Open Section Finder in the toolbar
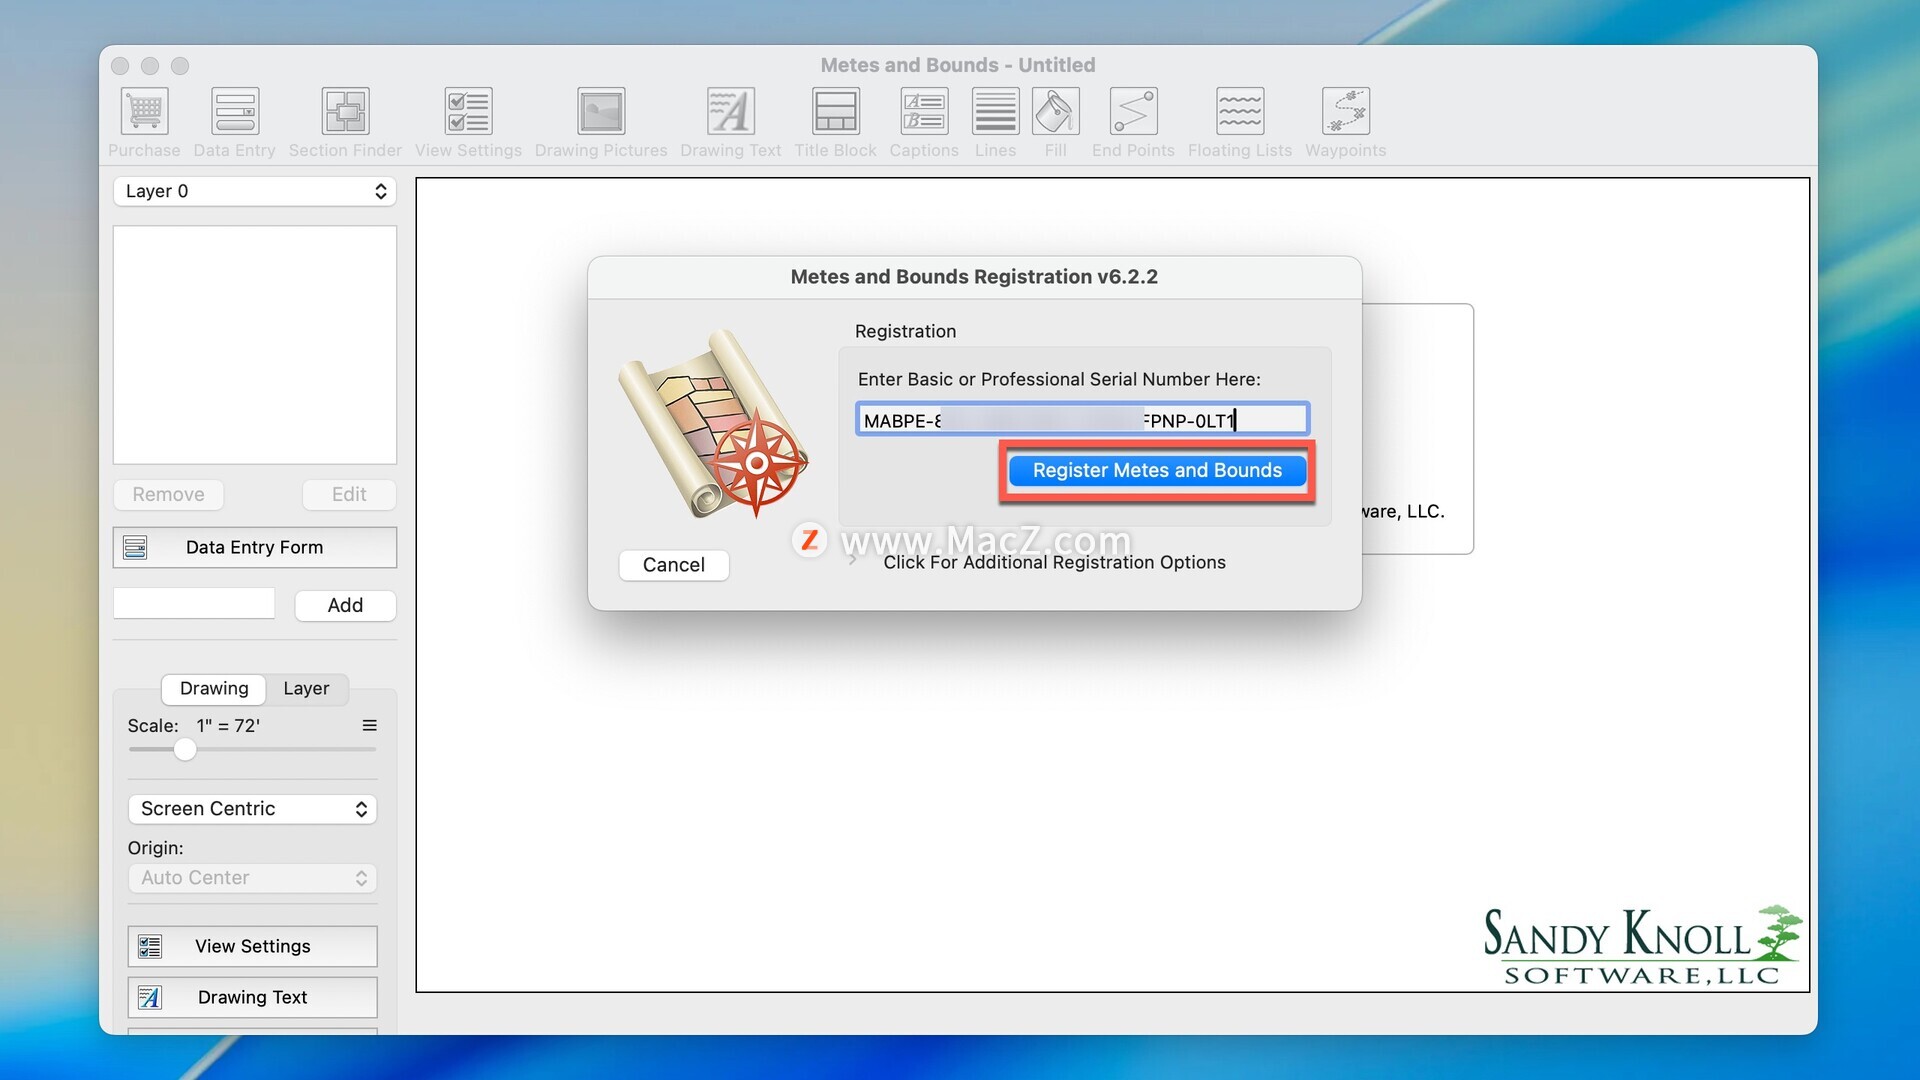This screenshot has height=1080, width=1920. 345,111
